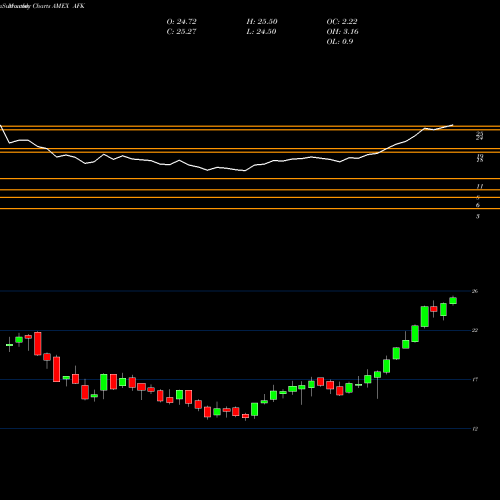This screenshot has width=500, height=500.
Task: Click the 17 price axis label
Action: click(475, 379)
